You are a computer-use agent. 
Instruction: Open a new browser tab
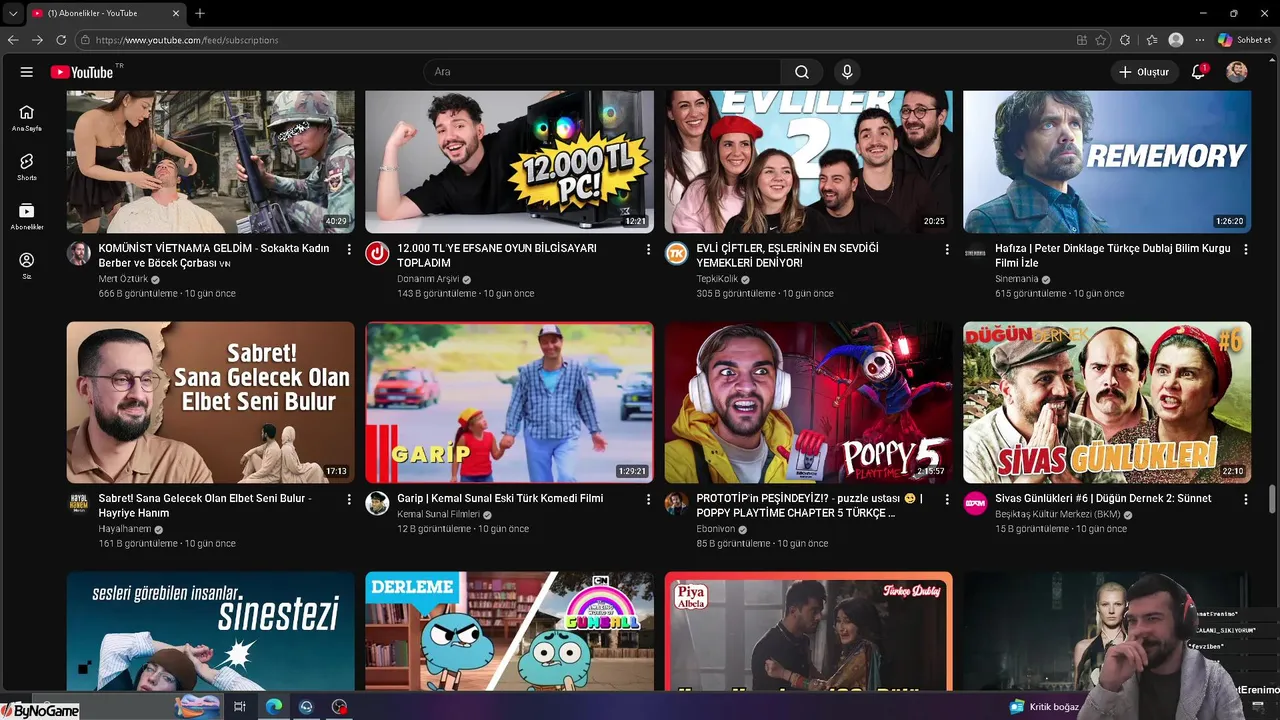[200, 13]
